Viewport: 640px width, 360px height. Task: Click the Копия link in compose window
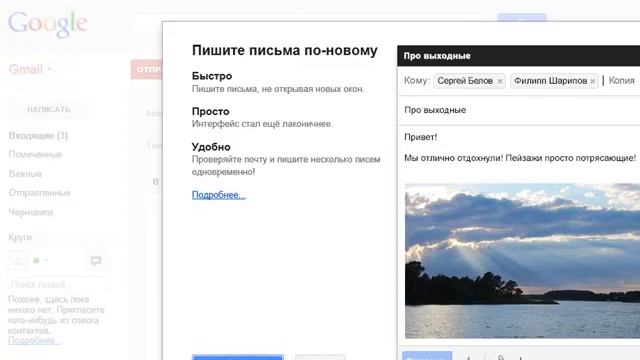(622, 81)
